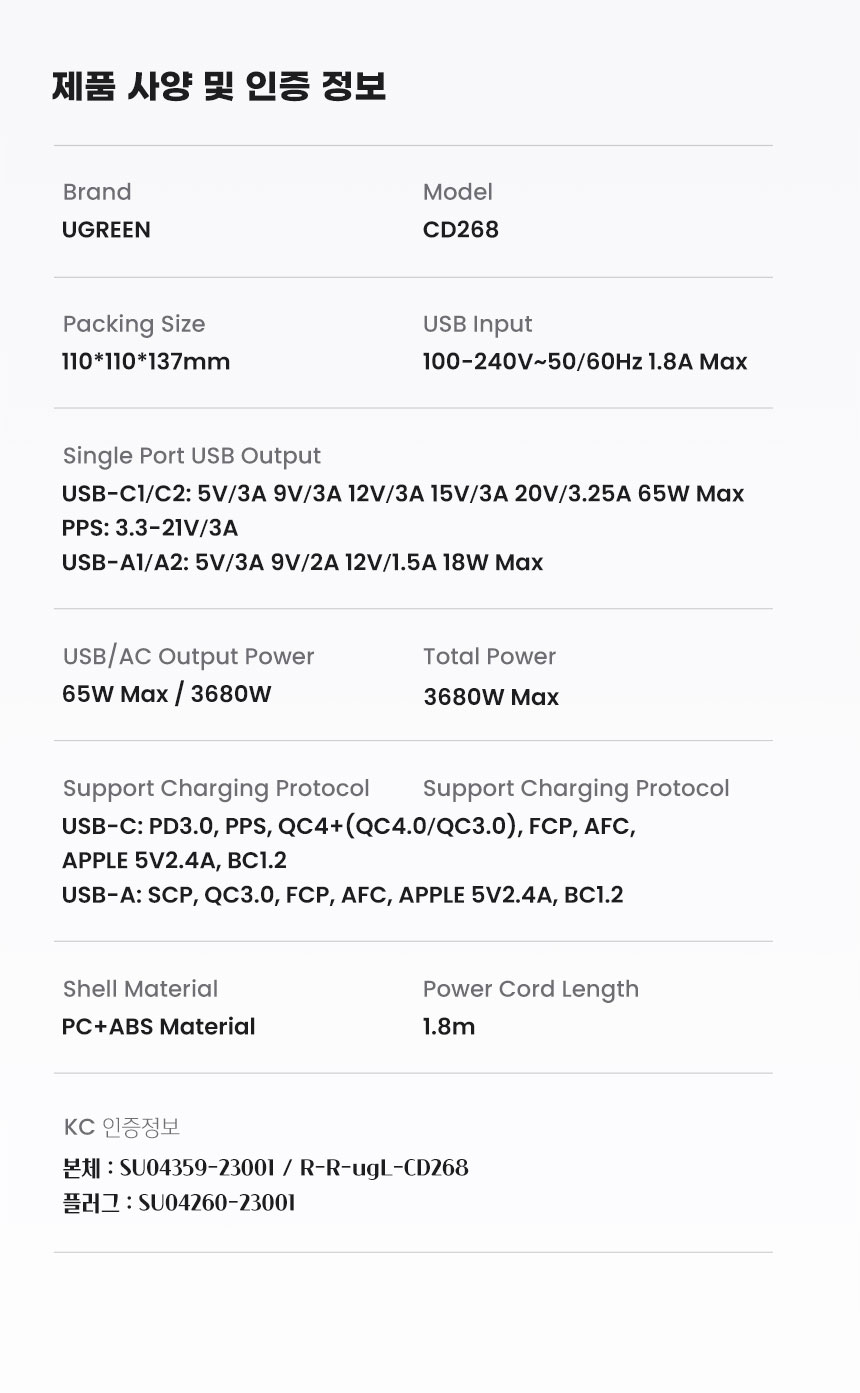Click the Total Power label

(489, 657)
